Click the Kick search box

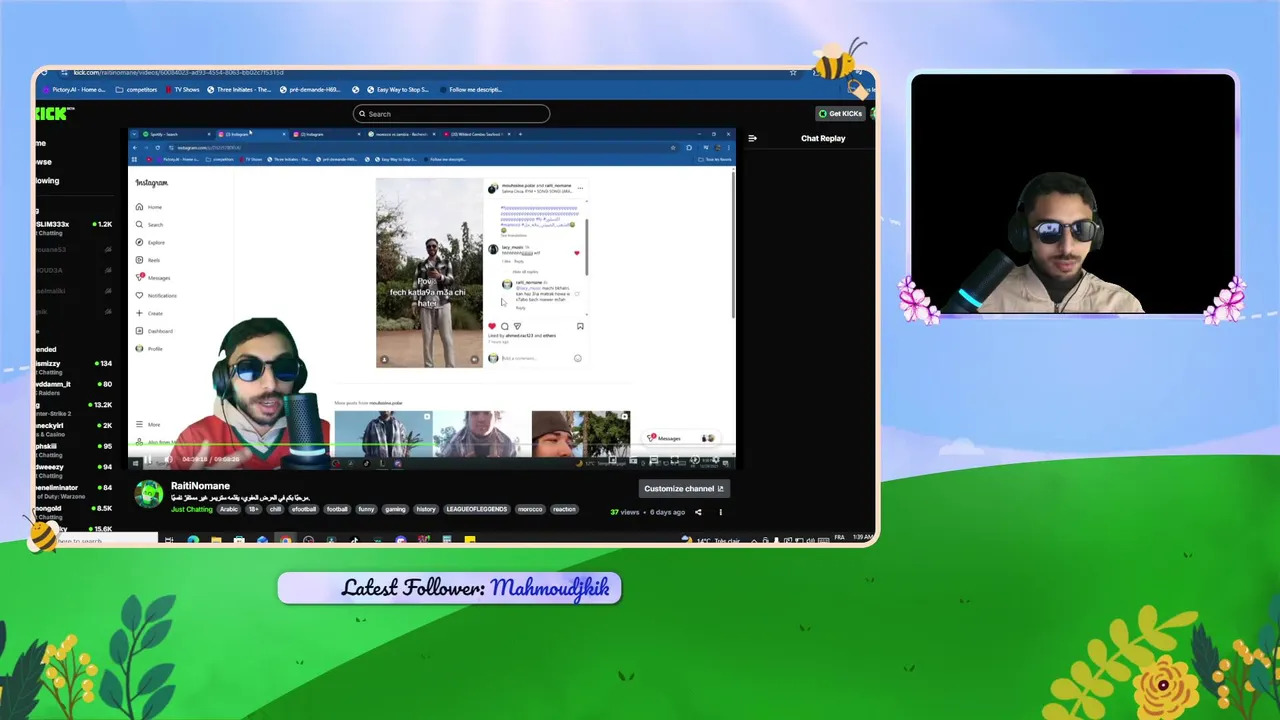coord(451,114)
